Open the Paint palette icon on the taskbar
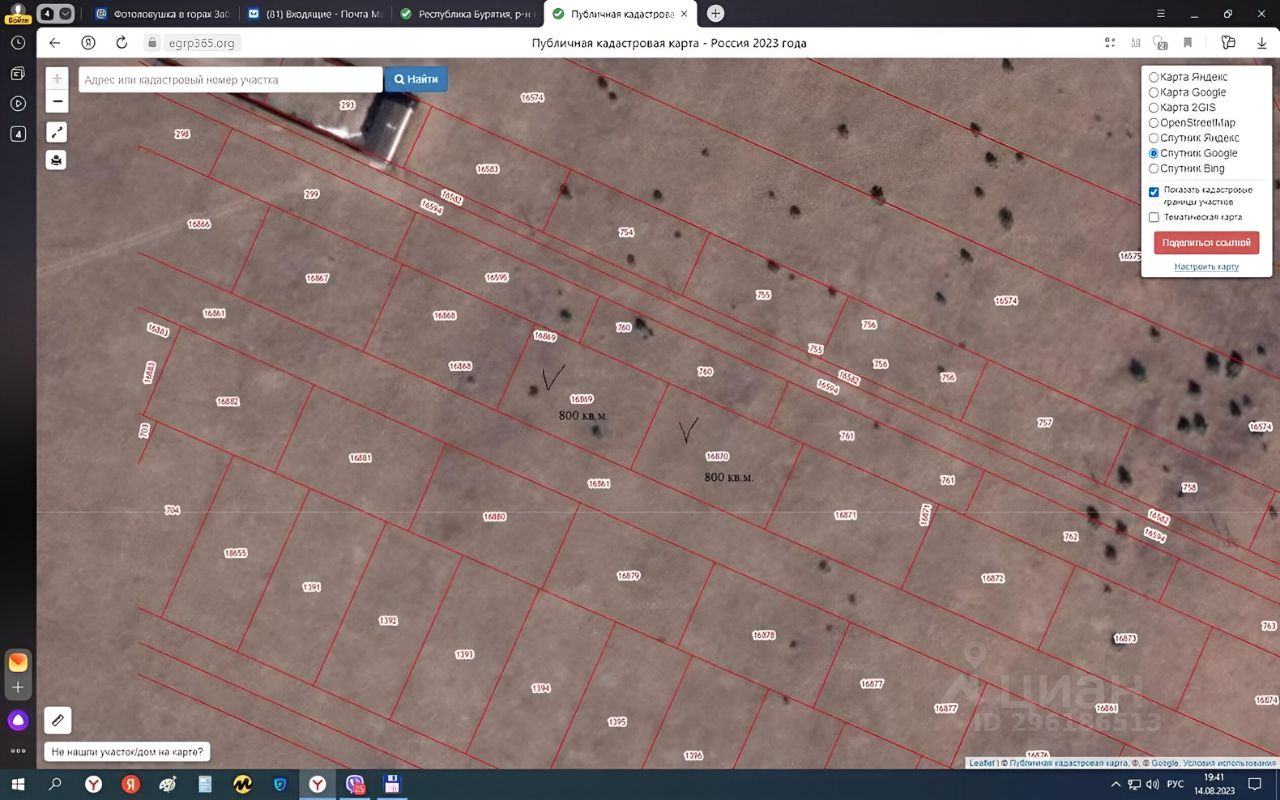Screen dimensions: 1280x800 [x=168, y=784]
